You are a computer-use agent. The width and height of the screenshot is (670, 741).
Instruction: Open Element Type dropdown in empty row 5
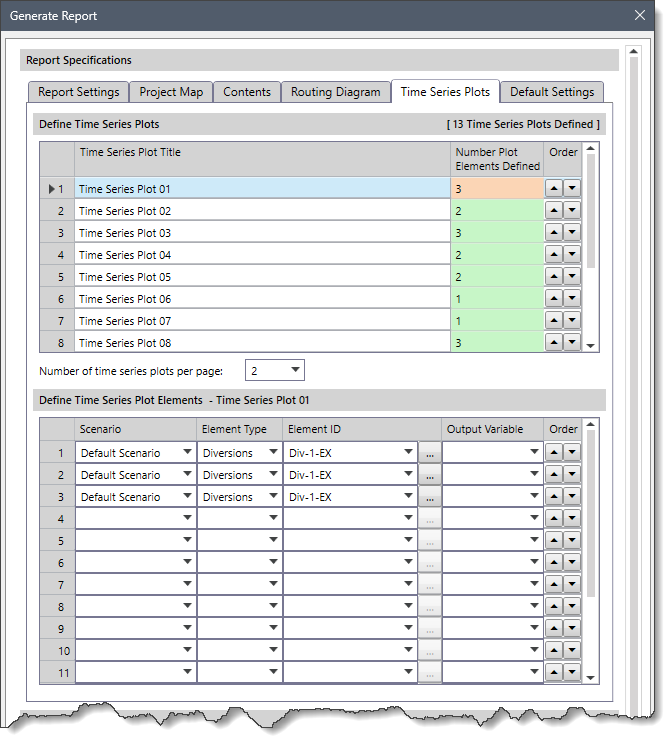(273, 540)
